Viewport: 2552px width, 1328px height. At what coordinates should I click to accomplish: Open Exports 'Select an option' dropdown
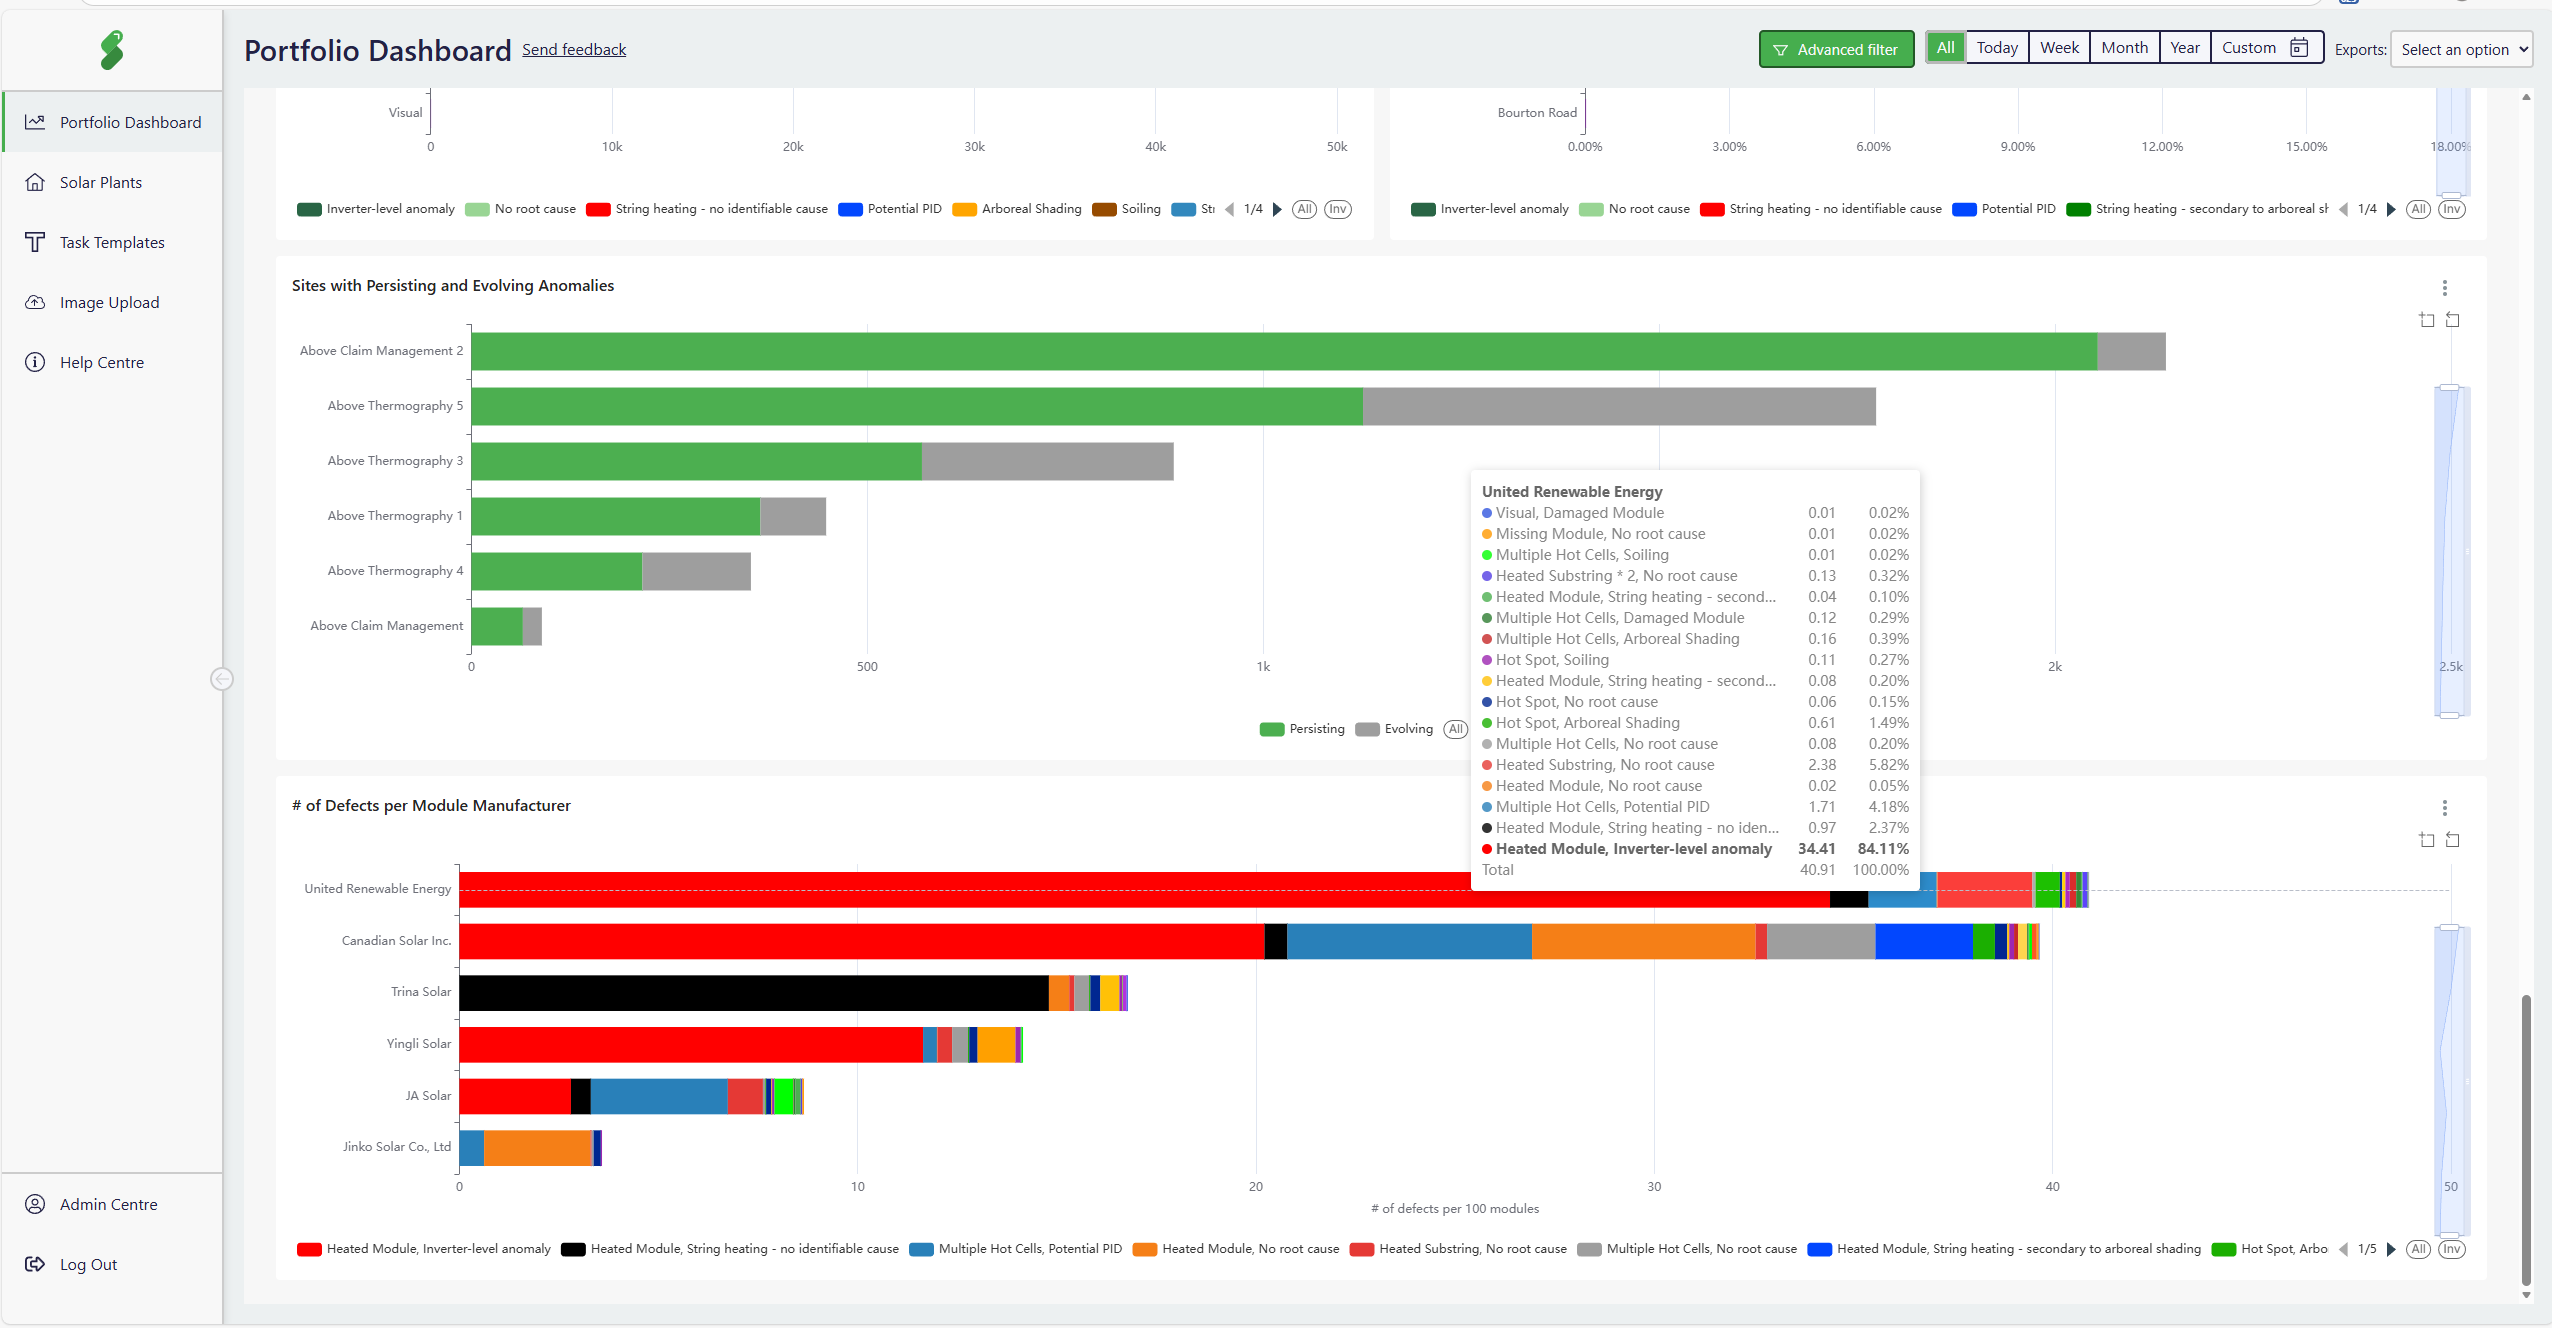click(2461, 49)
